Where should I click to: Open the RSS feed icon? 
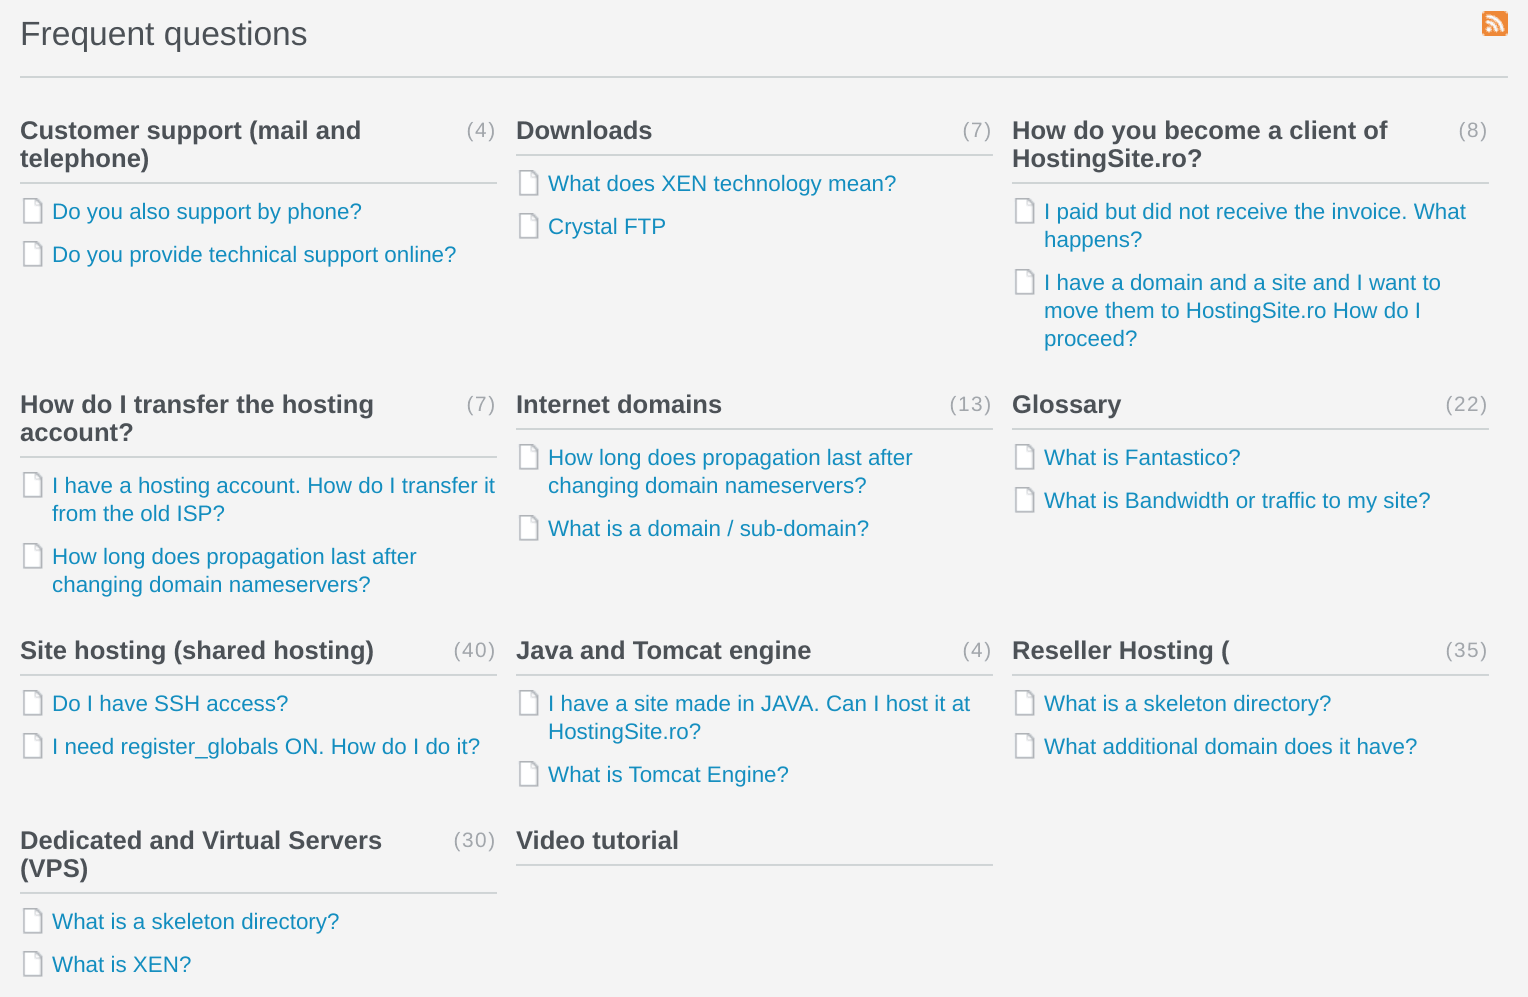tap(1494, 23)
